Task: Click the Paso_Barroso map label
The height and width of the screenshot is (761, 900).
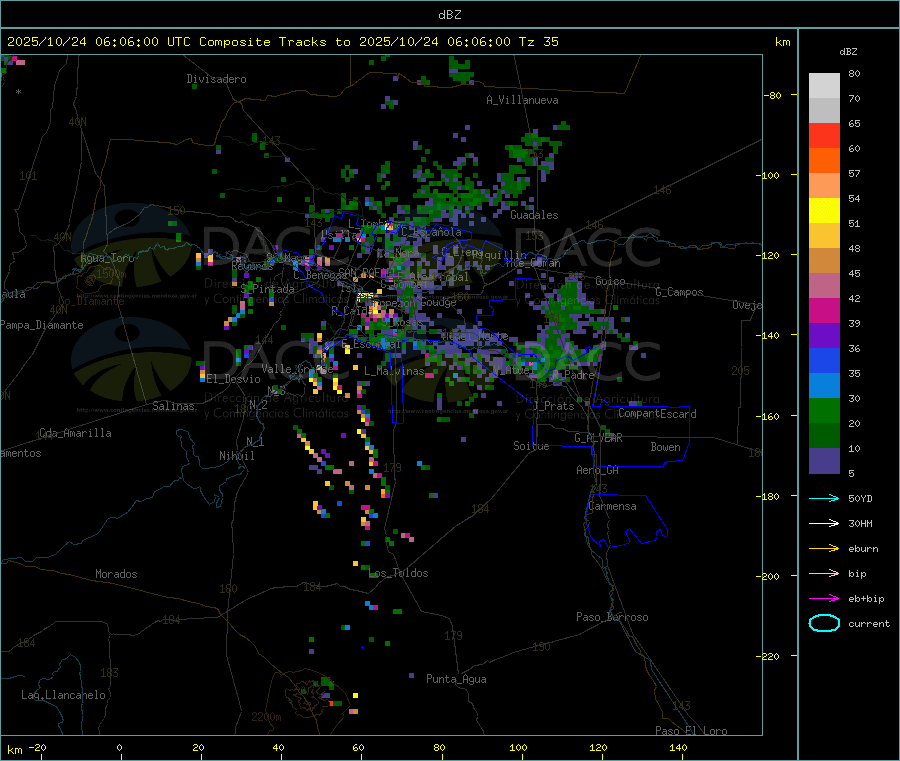Action: pyautogui.click(x=612, y=617)
